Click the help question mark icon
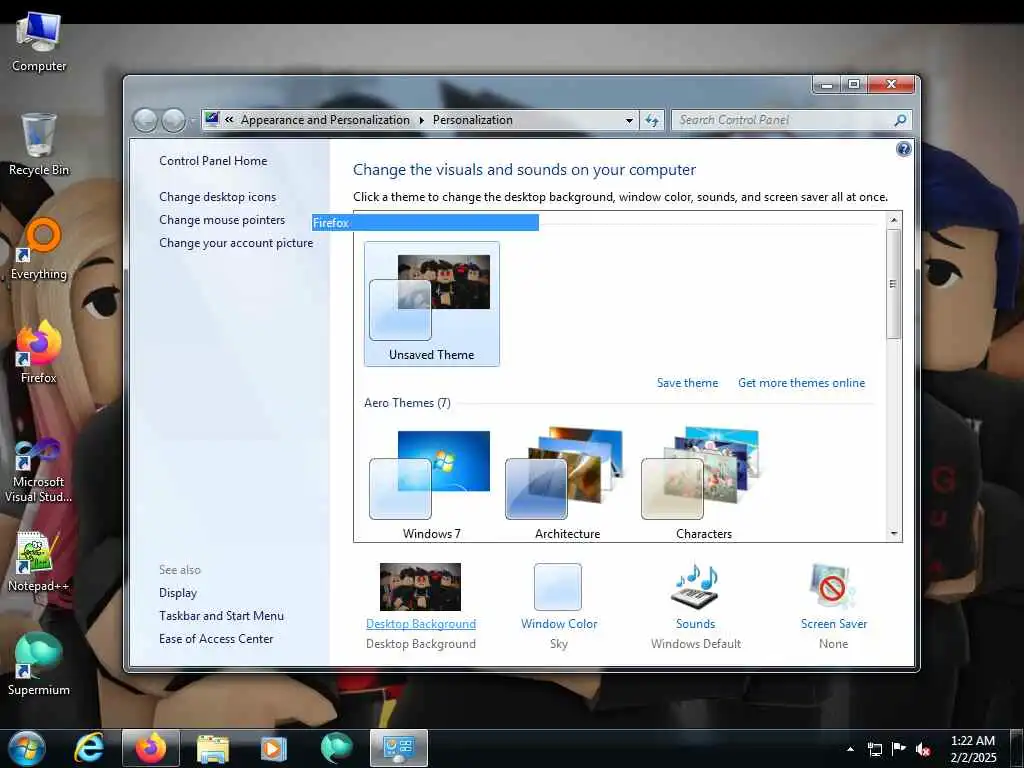The height and width of the screenshot is (768, 1024). point(903,149)
